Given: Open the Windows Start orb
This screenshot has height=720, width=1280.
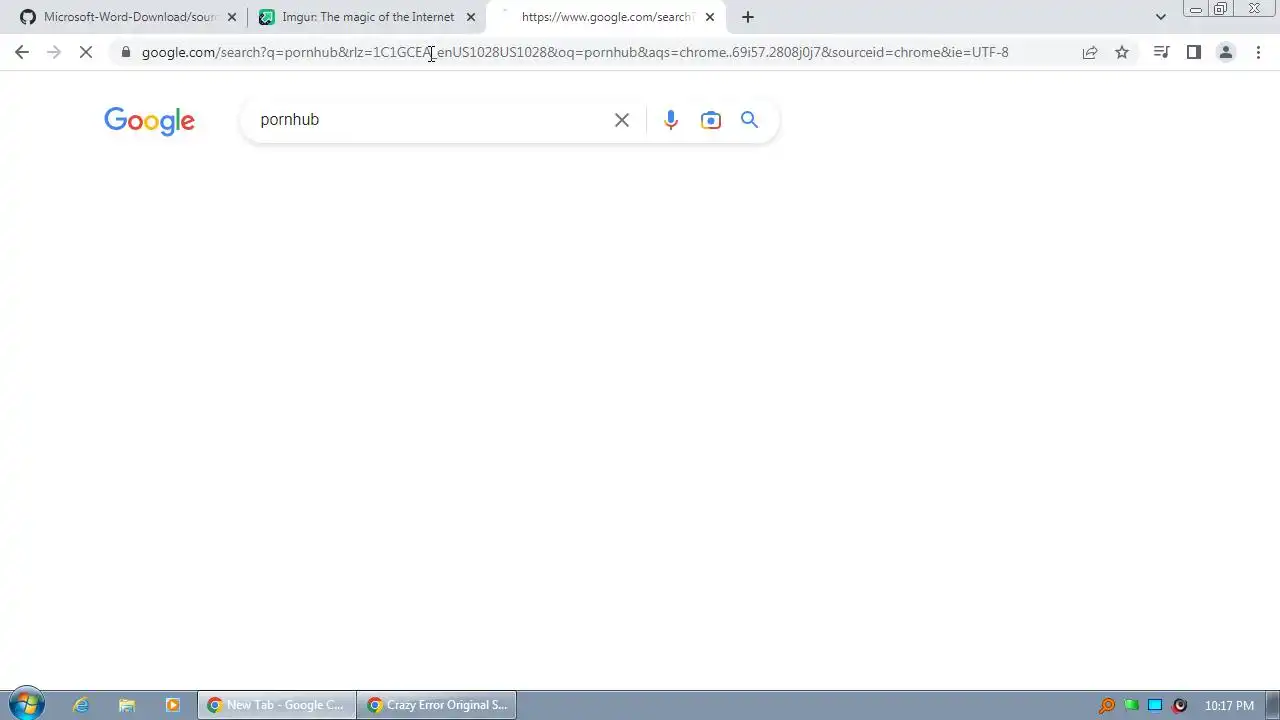Looking at the screenshot, I should pyautogui.click(x=26, y=704).
